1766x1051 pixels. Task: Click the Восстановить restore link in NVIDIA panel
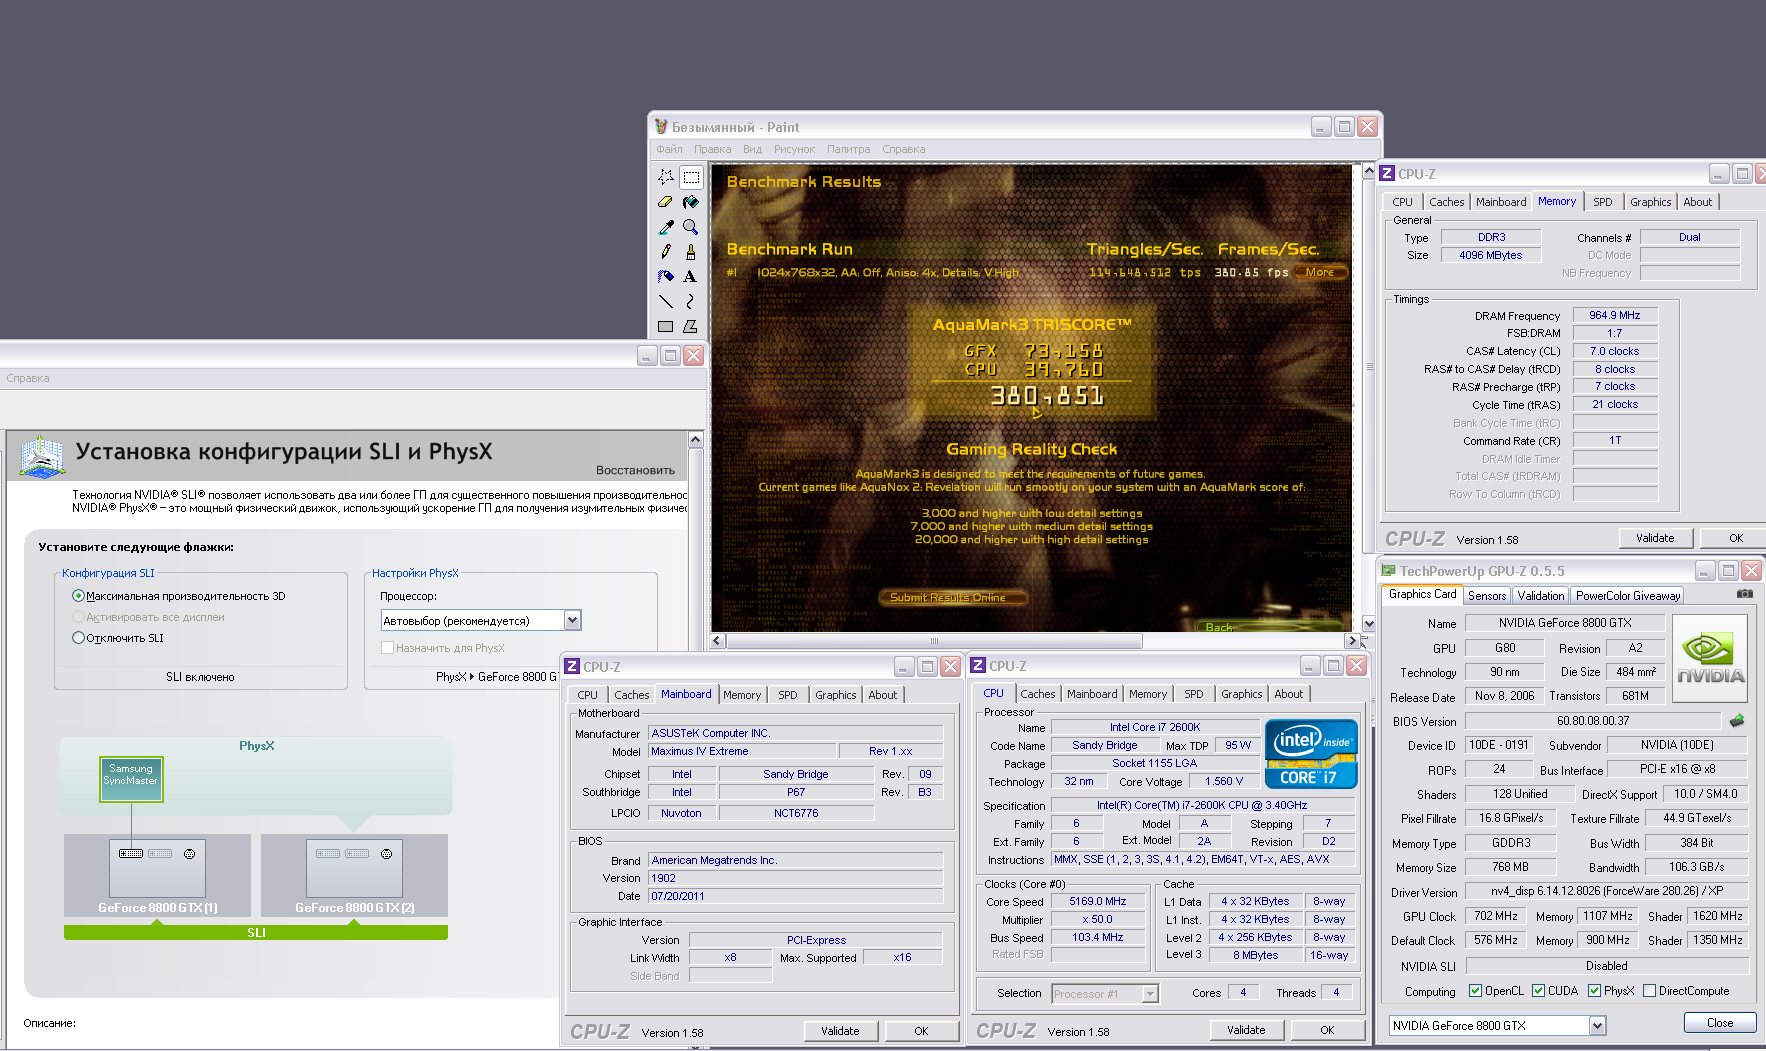[635, 470]
